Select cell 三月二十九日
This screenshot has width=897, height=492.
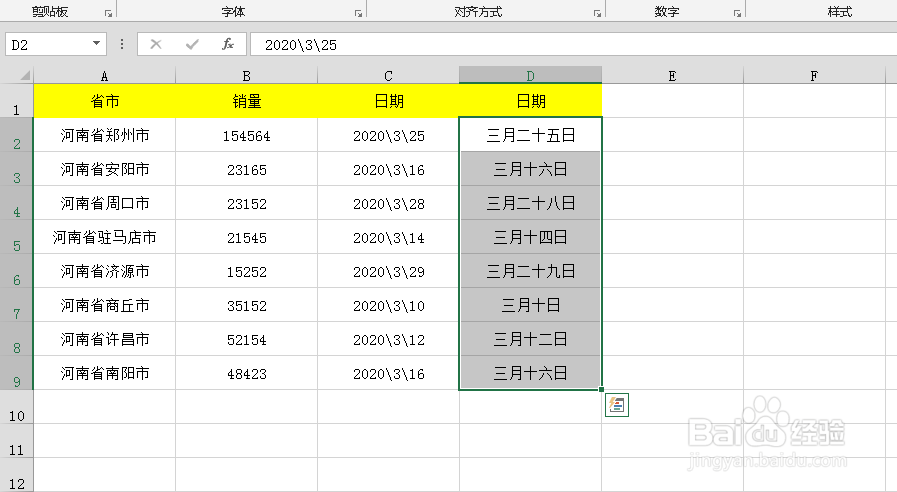530,271
